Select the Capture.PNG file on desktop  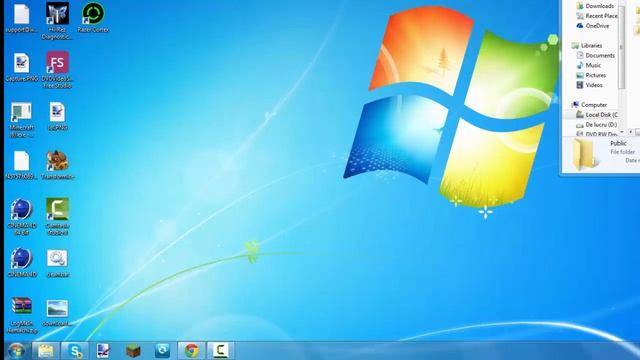(21, 67)
